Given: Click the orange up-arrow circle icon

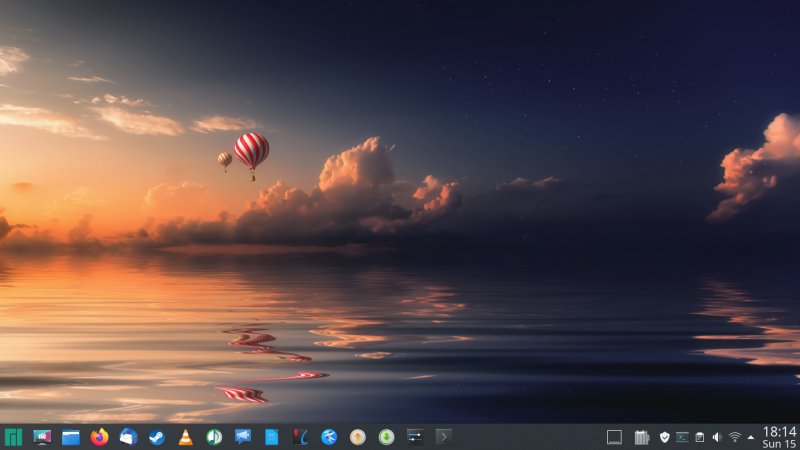Looking at the screenshot, I should [x=357, y=437].
